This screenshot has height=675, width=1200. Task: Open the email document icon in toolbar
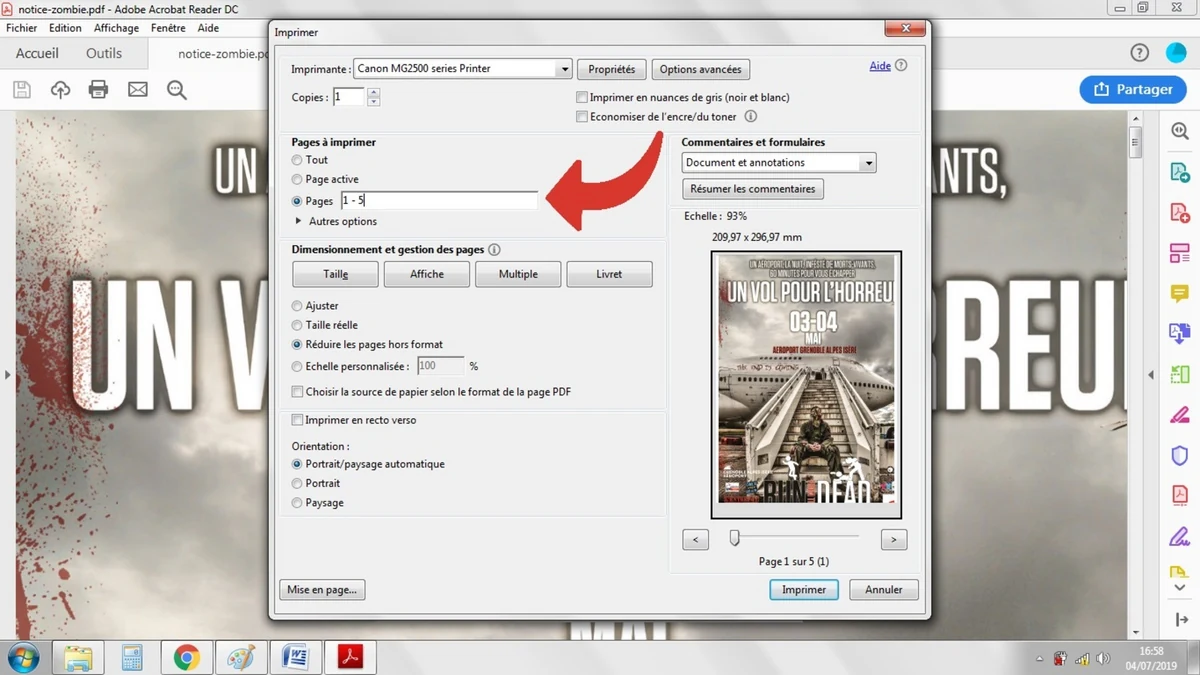point(136,89)
